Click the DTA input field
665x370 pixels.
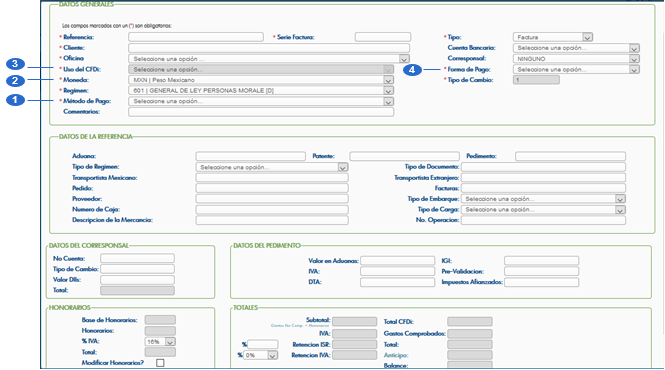pyautogui.click(x=397, y=282)
